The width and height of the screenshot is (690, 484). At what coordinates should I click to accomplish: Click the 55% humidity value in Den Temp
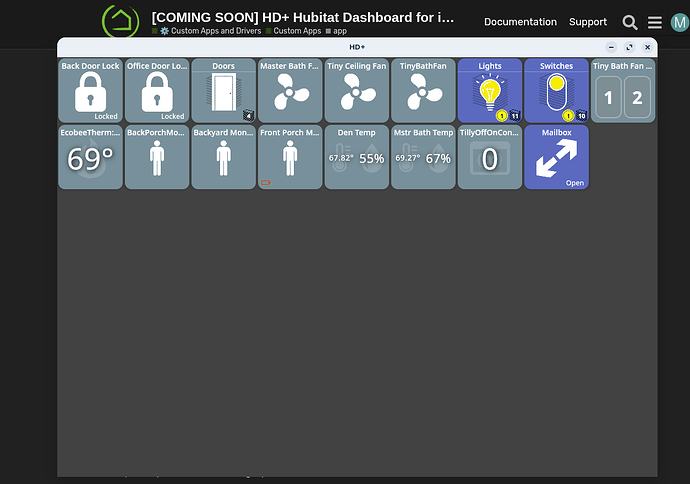coord(372,158)
